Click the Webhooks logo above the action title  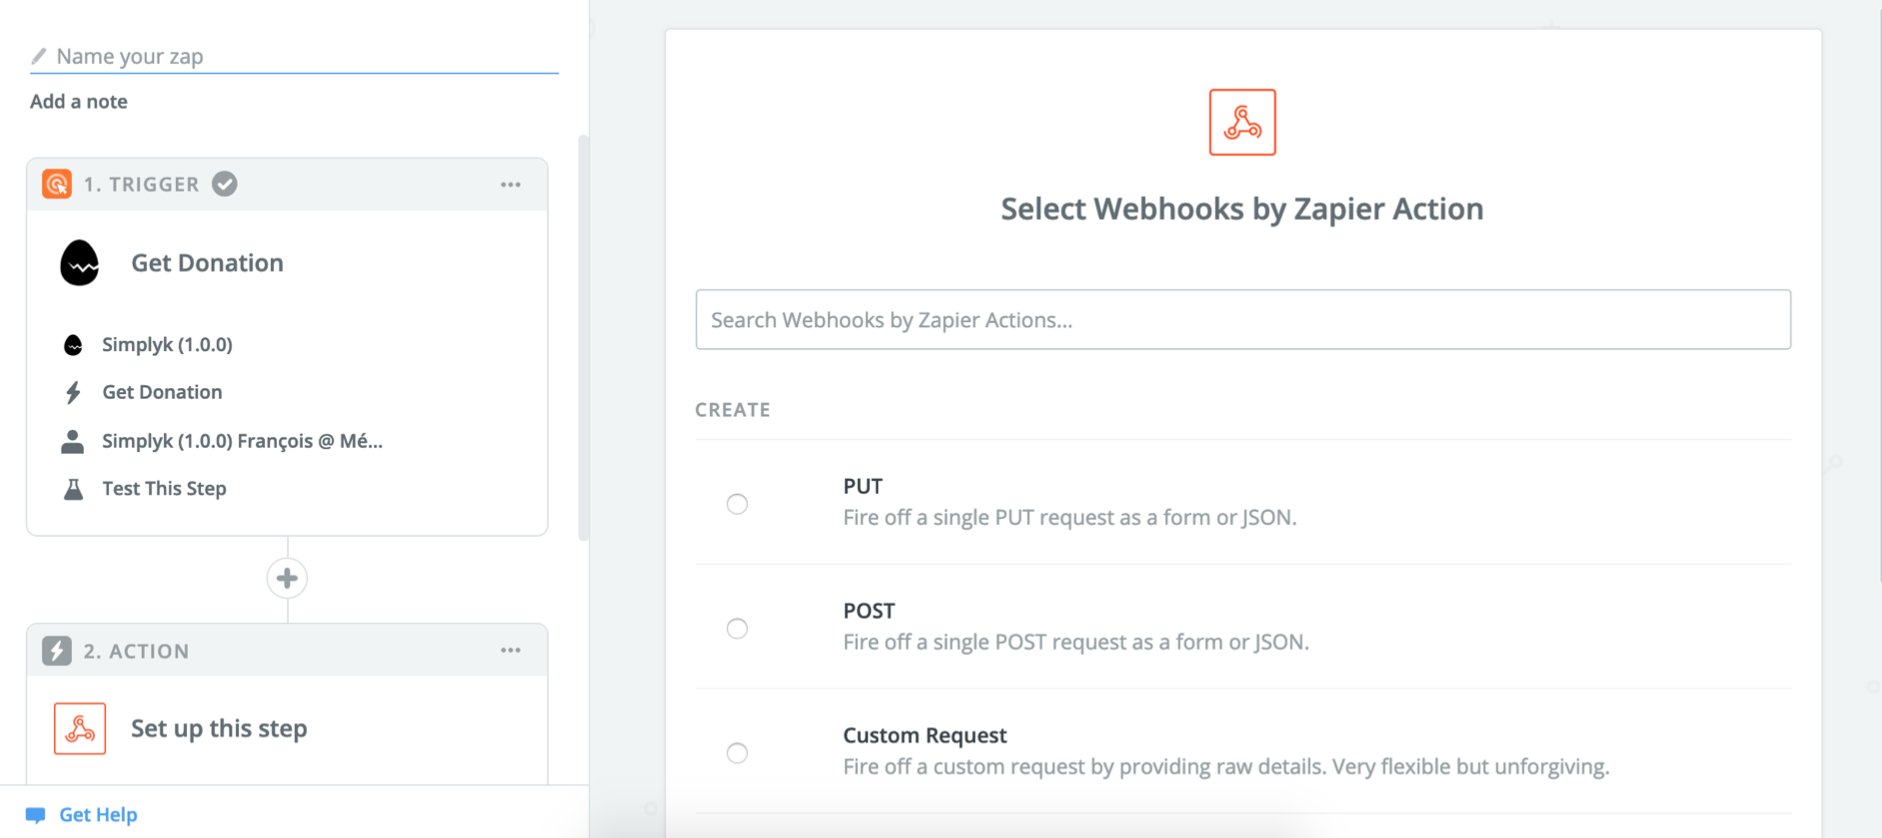(x=1242, y=122)
